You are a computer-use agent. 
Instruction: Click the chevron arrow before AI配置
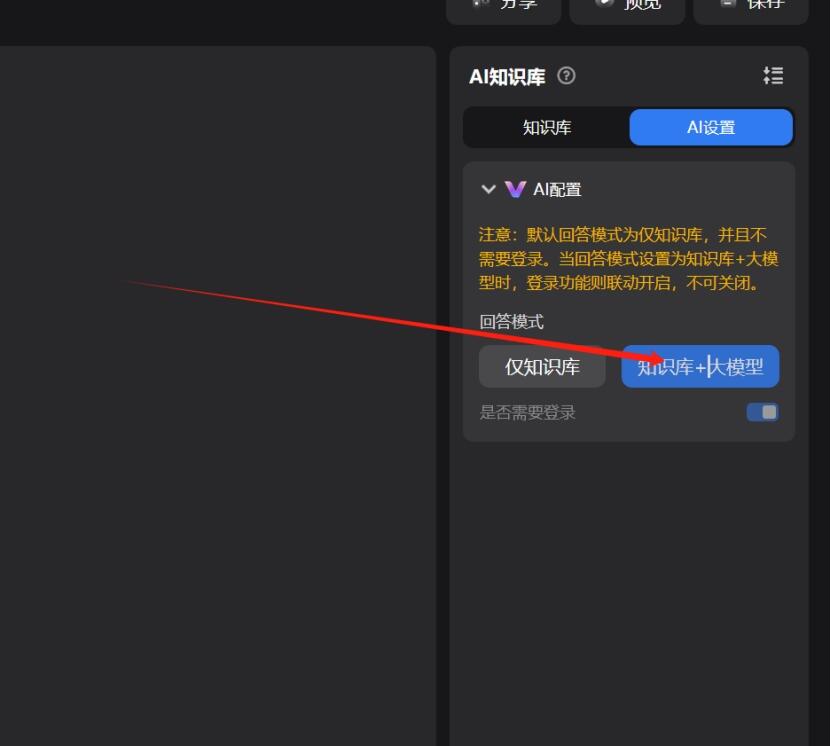coord(488,188)
